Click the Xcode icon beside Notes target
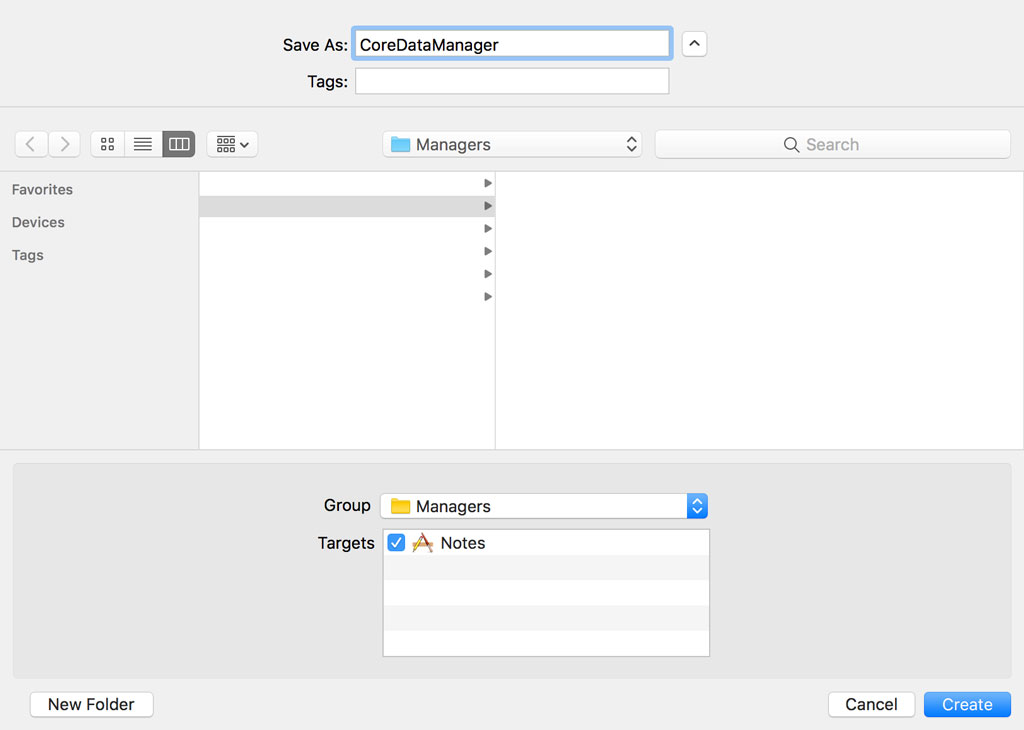Image resolution: width=1024 pixels, height=730 pixels. 422,542
